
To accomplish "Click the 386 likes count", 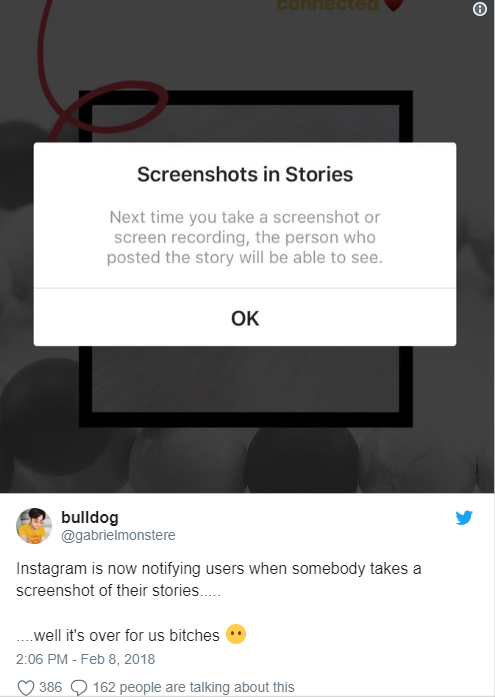I will (50, 687).
